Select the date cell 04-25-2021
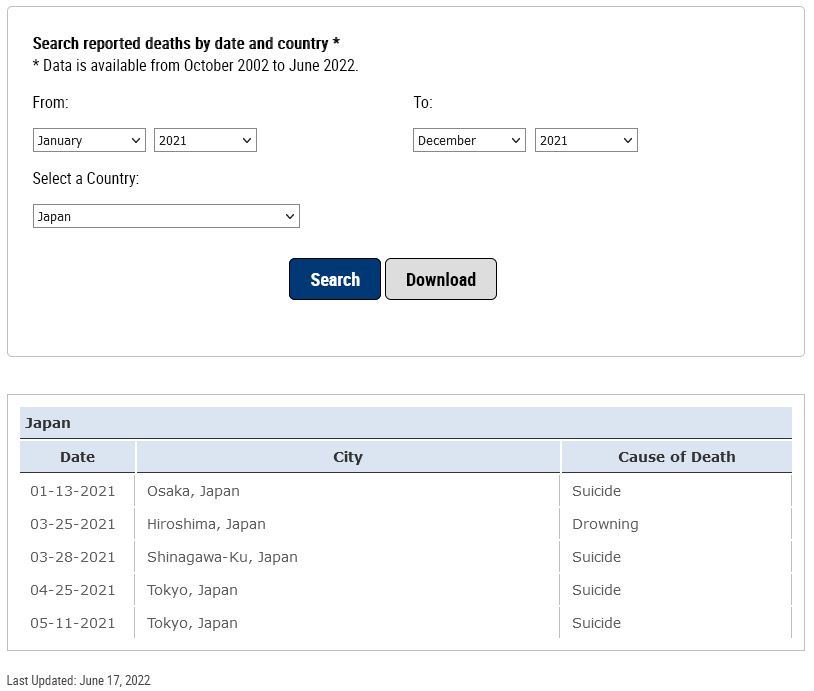This screenshot has width=814, height=691. tap(77, 590)
